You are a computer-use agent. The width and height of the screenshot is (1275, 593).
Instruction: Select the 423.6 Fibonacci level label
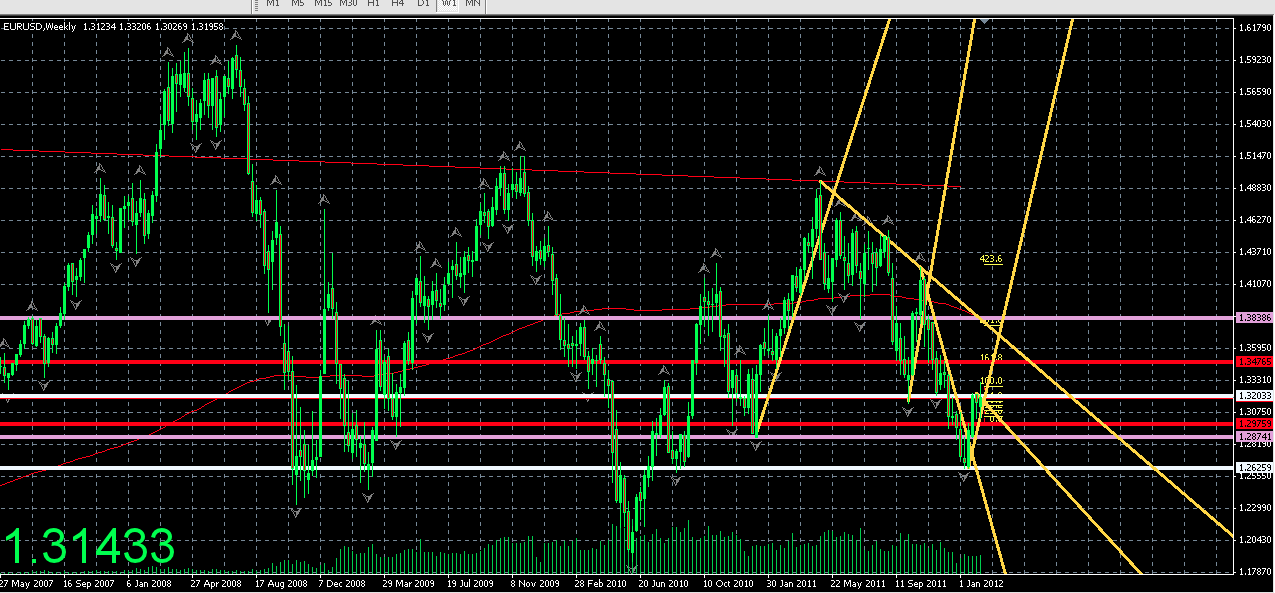[991, 258]
